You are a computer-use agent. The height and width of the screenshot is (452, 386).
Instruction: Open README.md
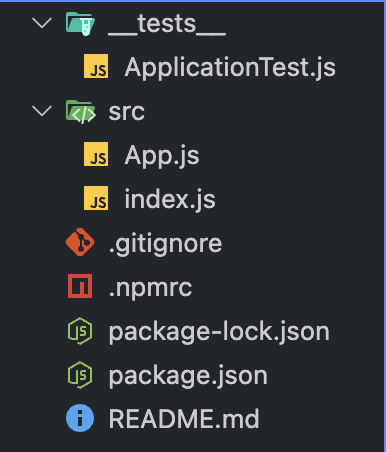click(x=184, y=419)
